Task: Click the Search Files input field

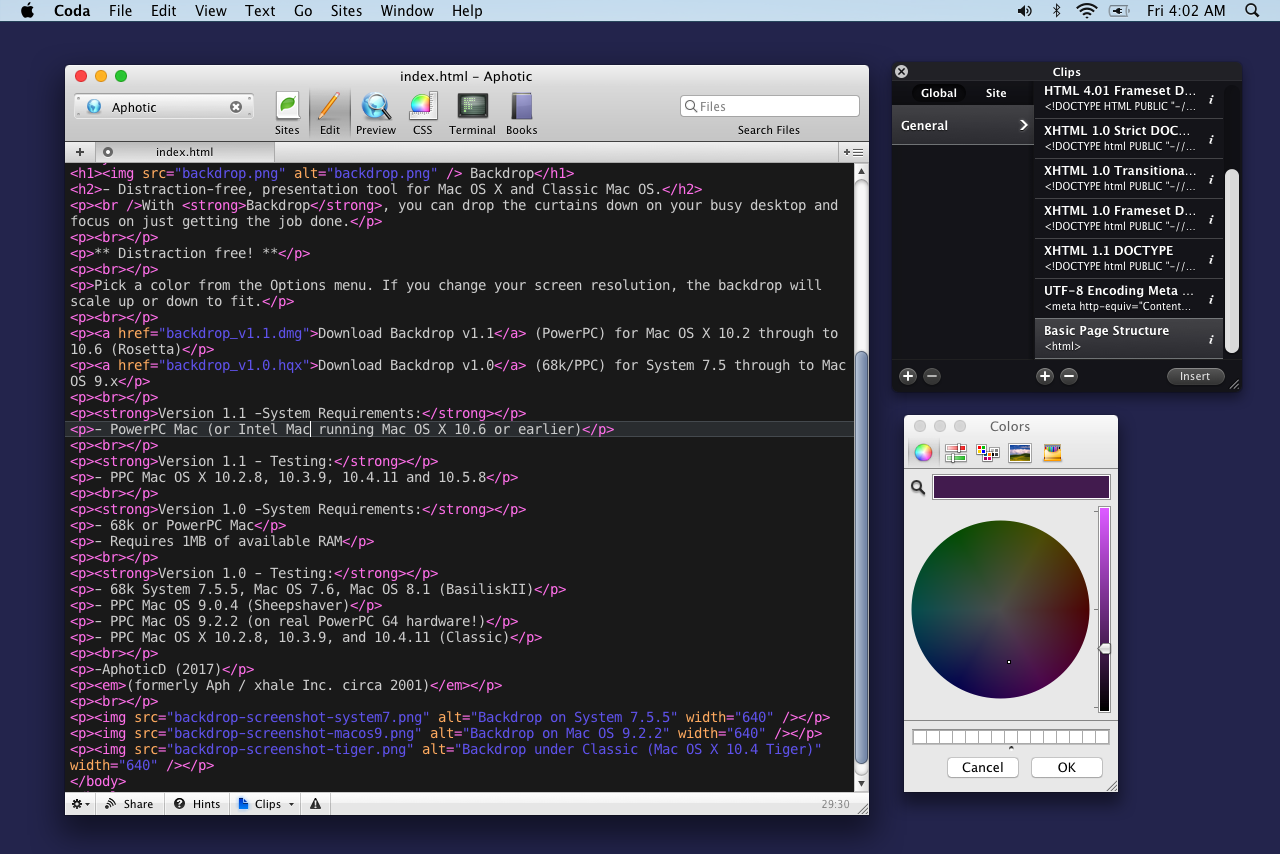Action: (x=770, y=106)
